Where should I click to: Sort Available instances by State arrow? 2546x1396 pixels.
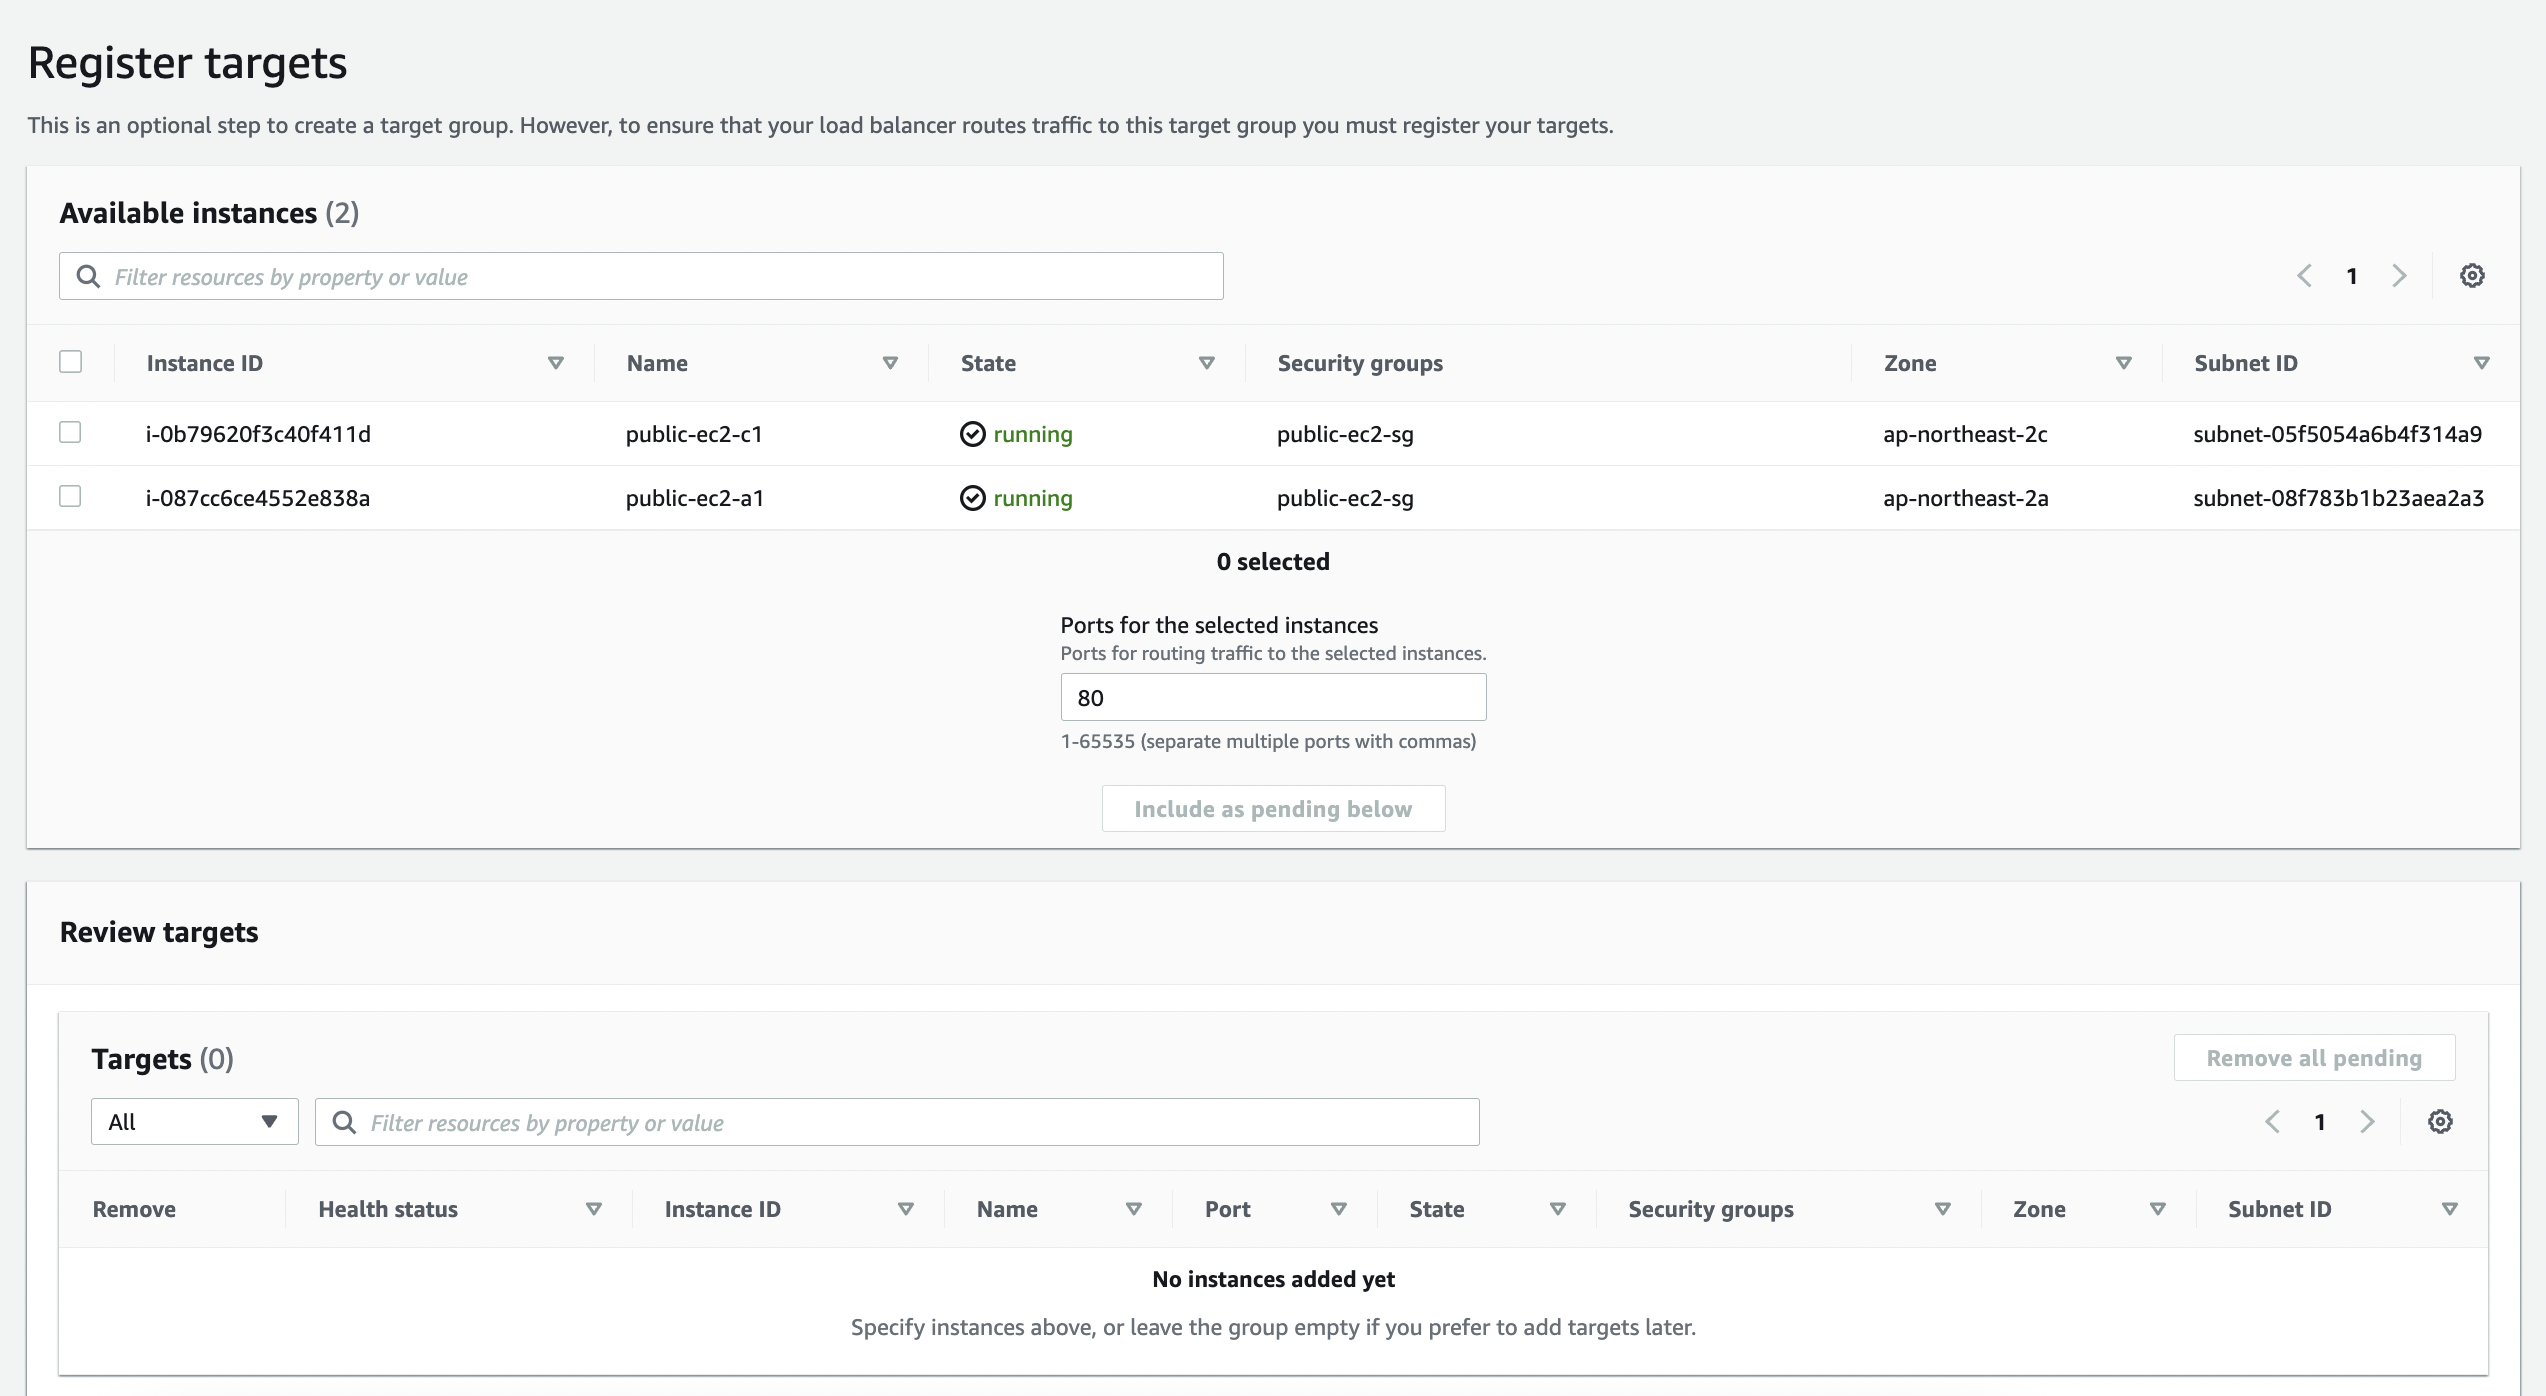[1206, 363]
